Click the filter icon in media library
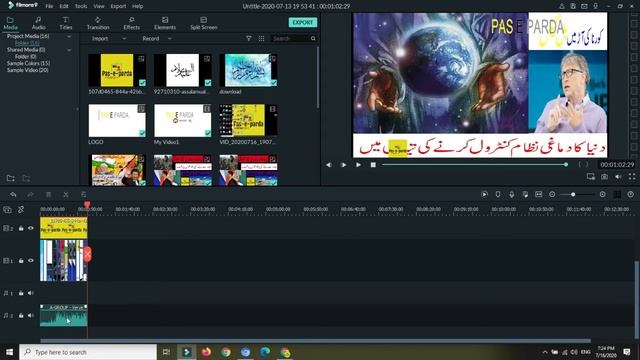The width and height of the screenshot is (640, 360). tap(249, 38)
